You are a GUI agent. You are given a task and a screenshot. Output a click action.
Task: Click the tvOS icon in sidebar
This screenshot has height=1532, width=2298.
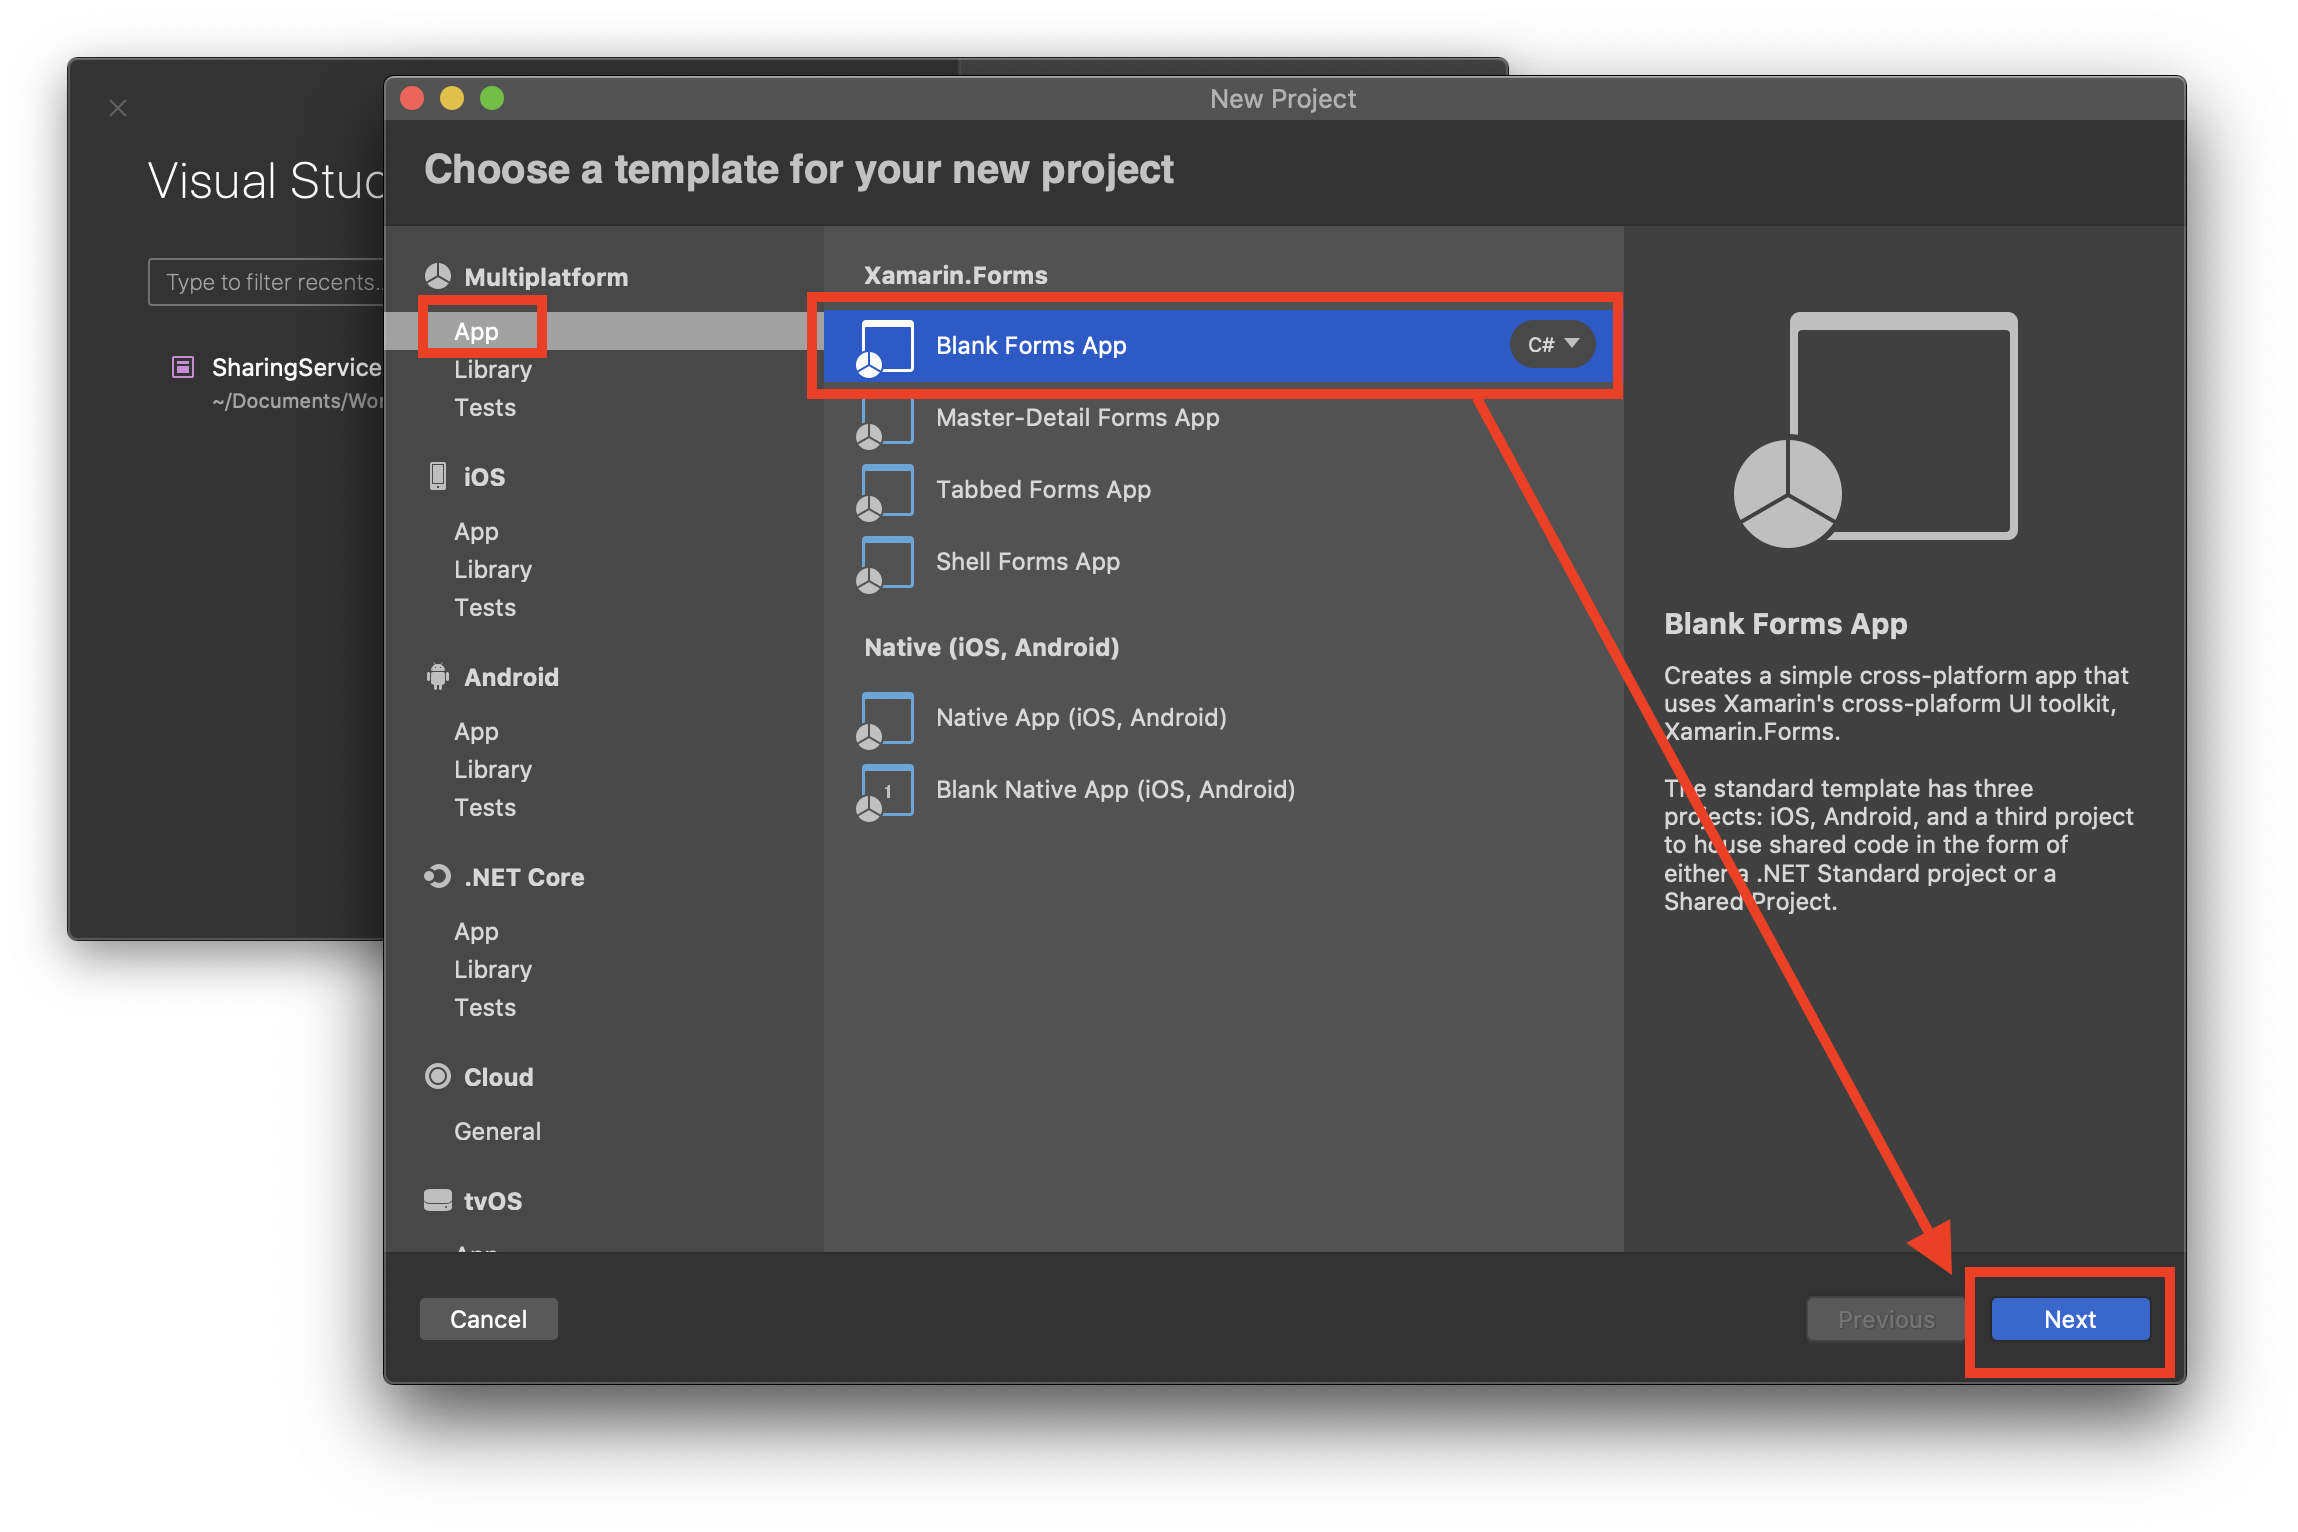pyautogui.click(x=438, y=1200)
